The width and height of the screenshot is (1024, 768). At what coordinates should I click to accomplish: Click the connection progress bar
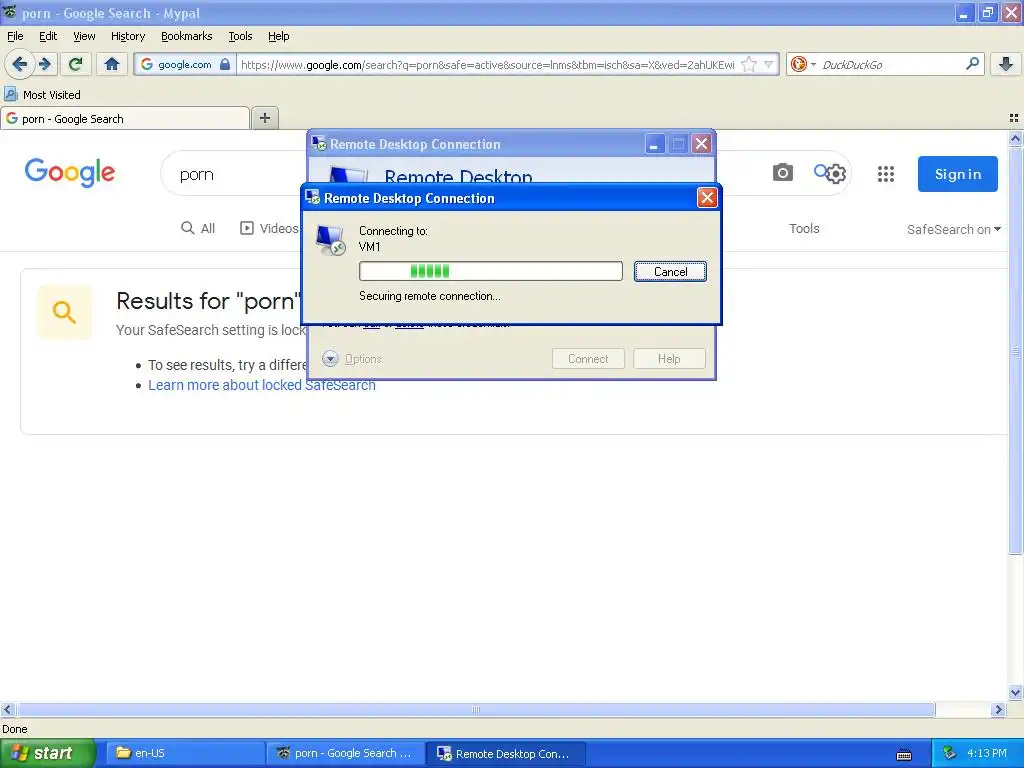click(490, 271)
